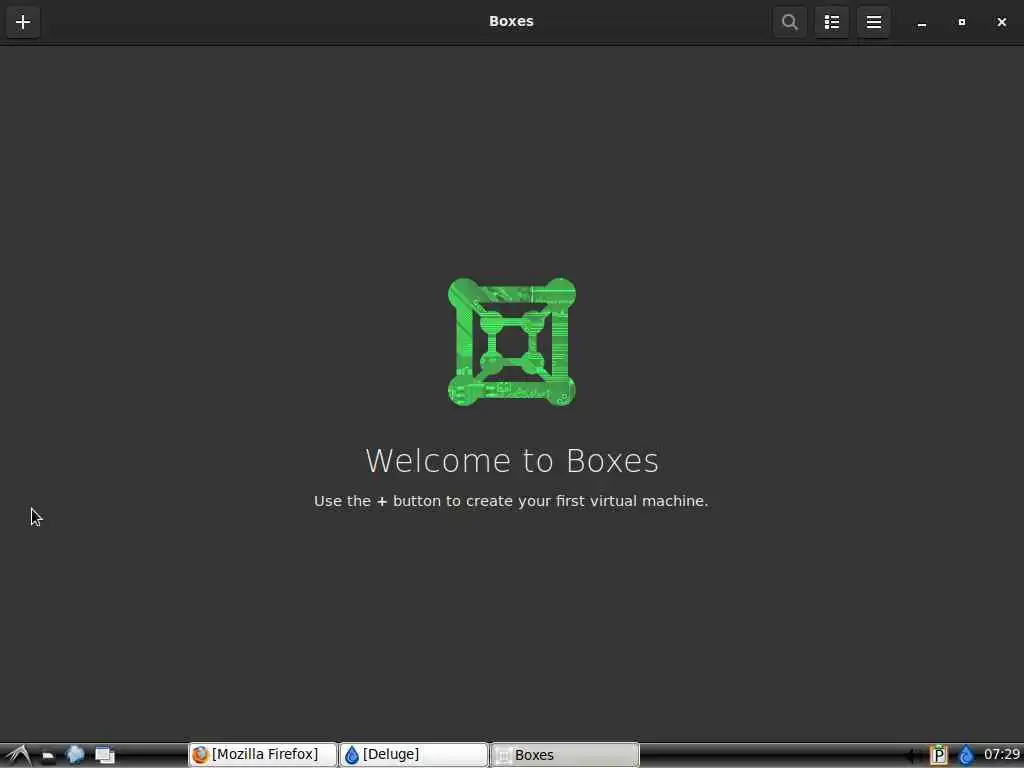Minimize the Boxes window
Viewport: 1024px width, 768px height.
(x=921, y=22)
